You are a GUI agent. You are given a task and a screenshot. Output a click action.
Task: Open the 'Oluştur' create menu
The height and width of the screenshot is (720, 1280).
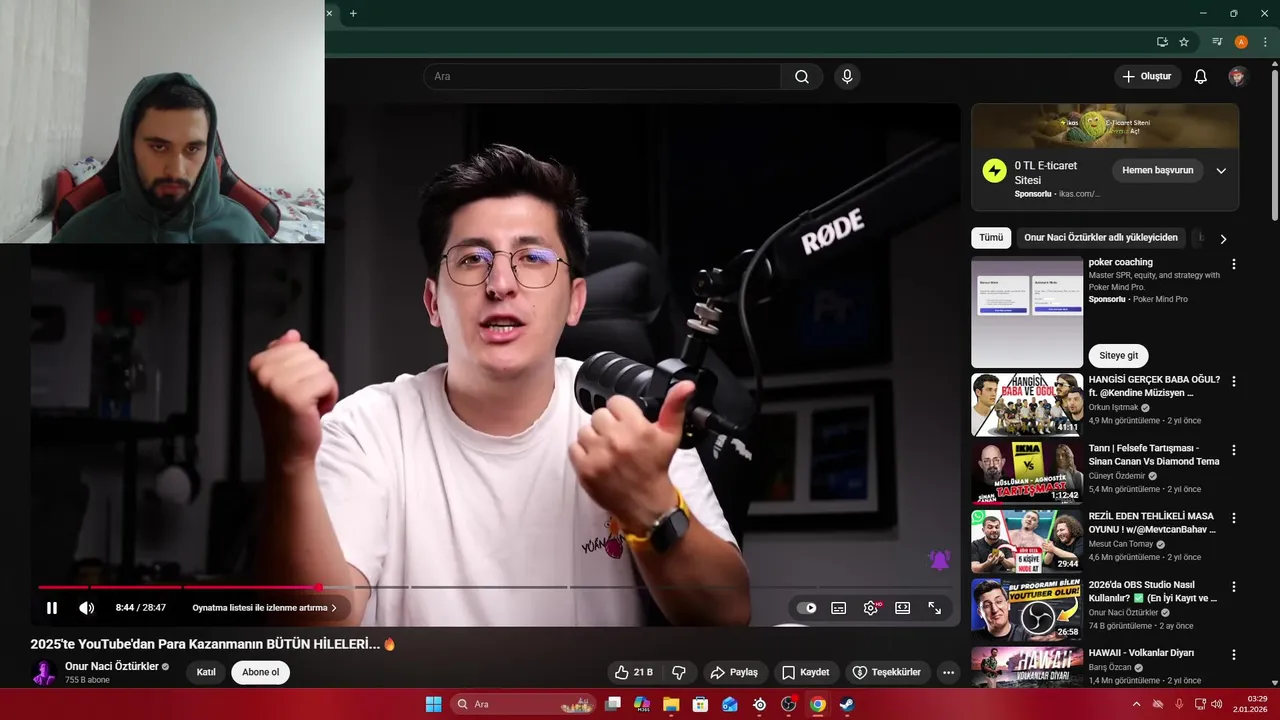[1147, 76]
